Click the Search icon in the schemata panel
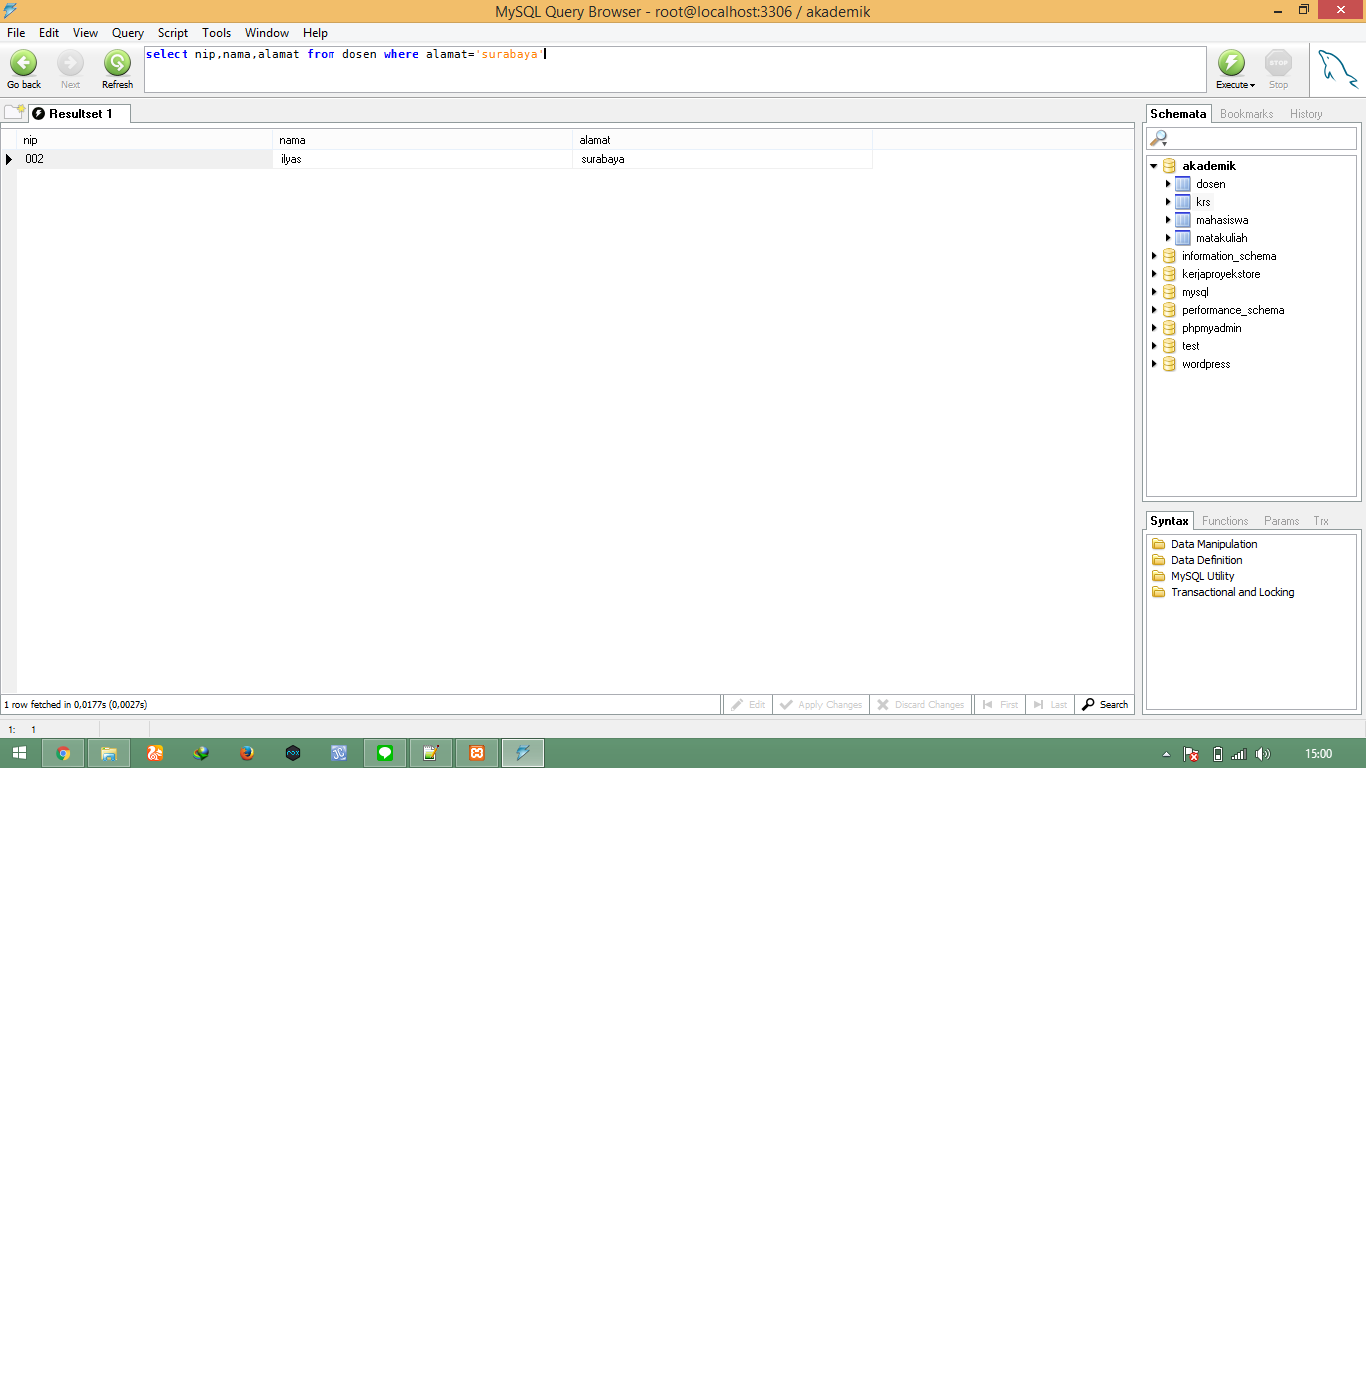The image size is (1366, 1400). tap(1158, 138)
